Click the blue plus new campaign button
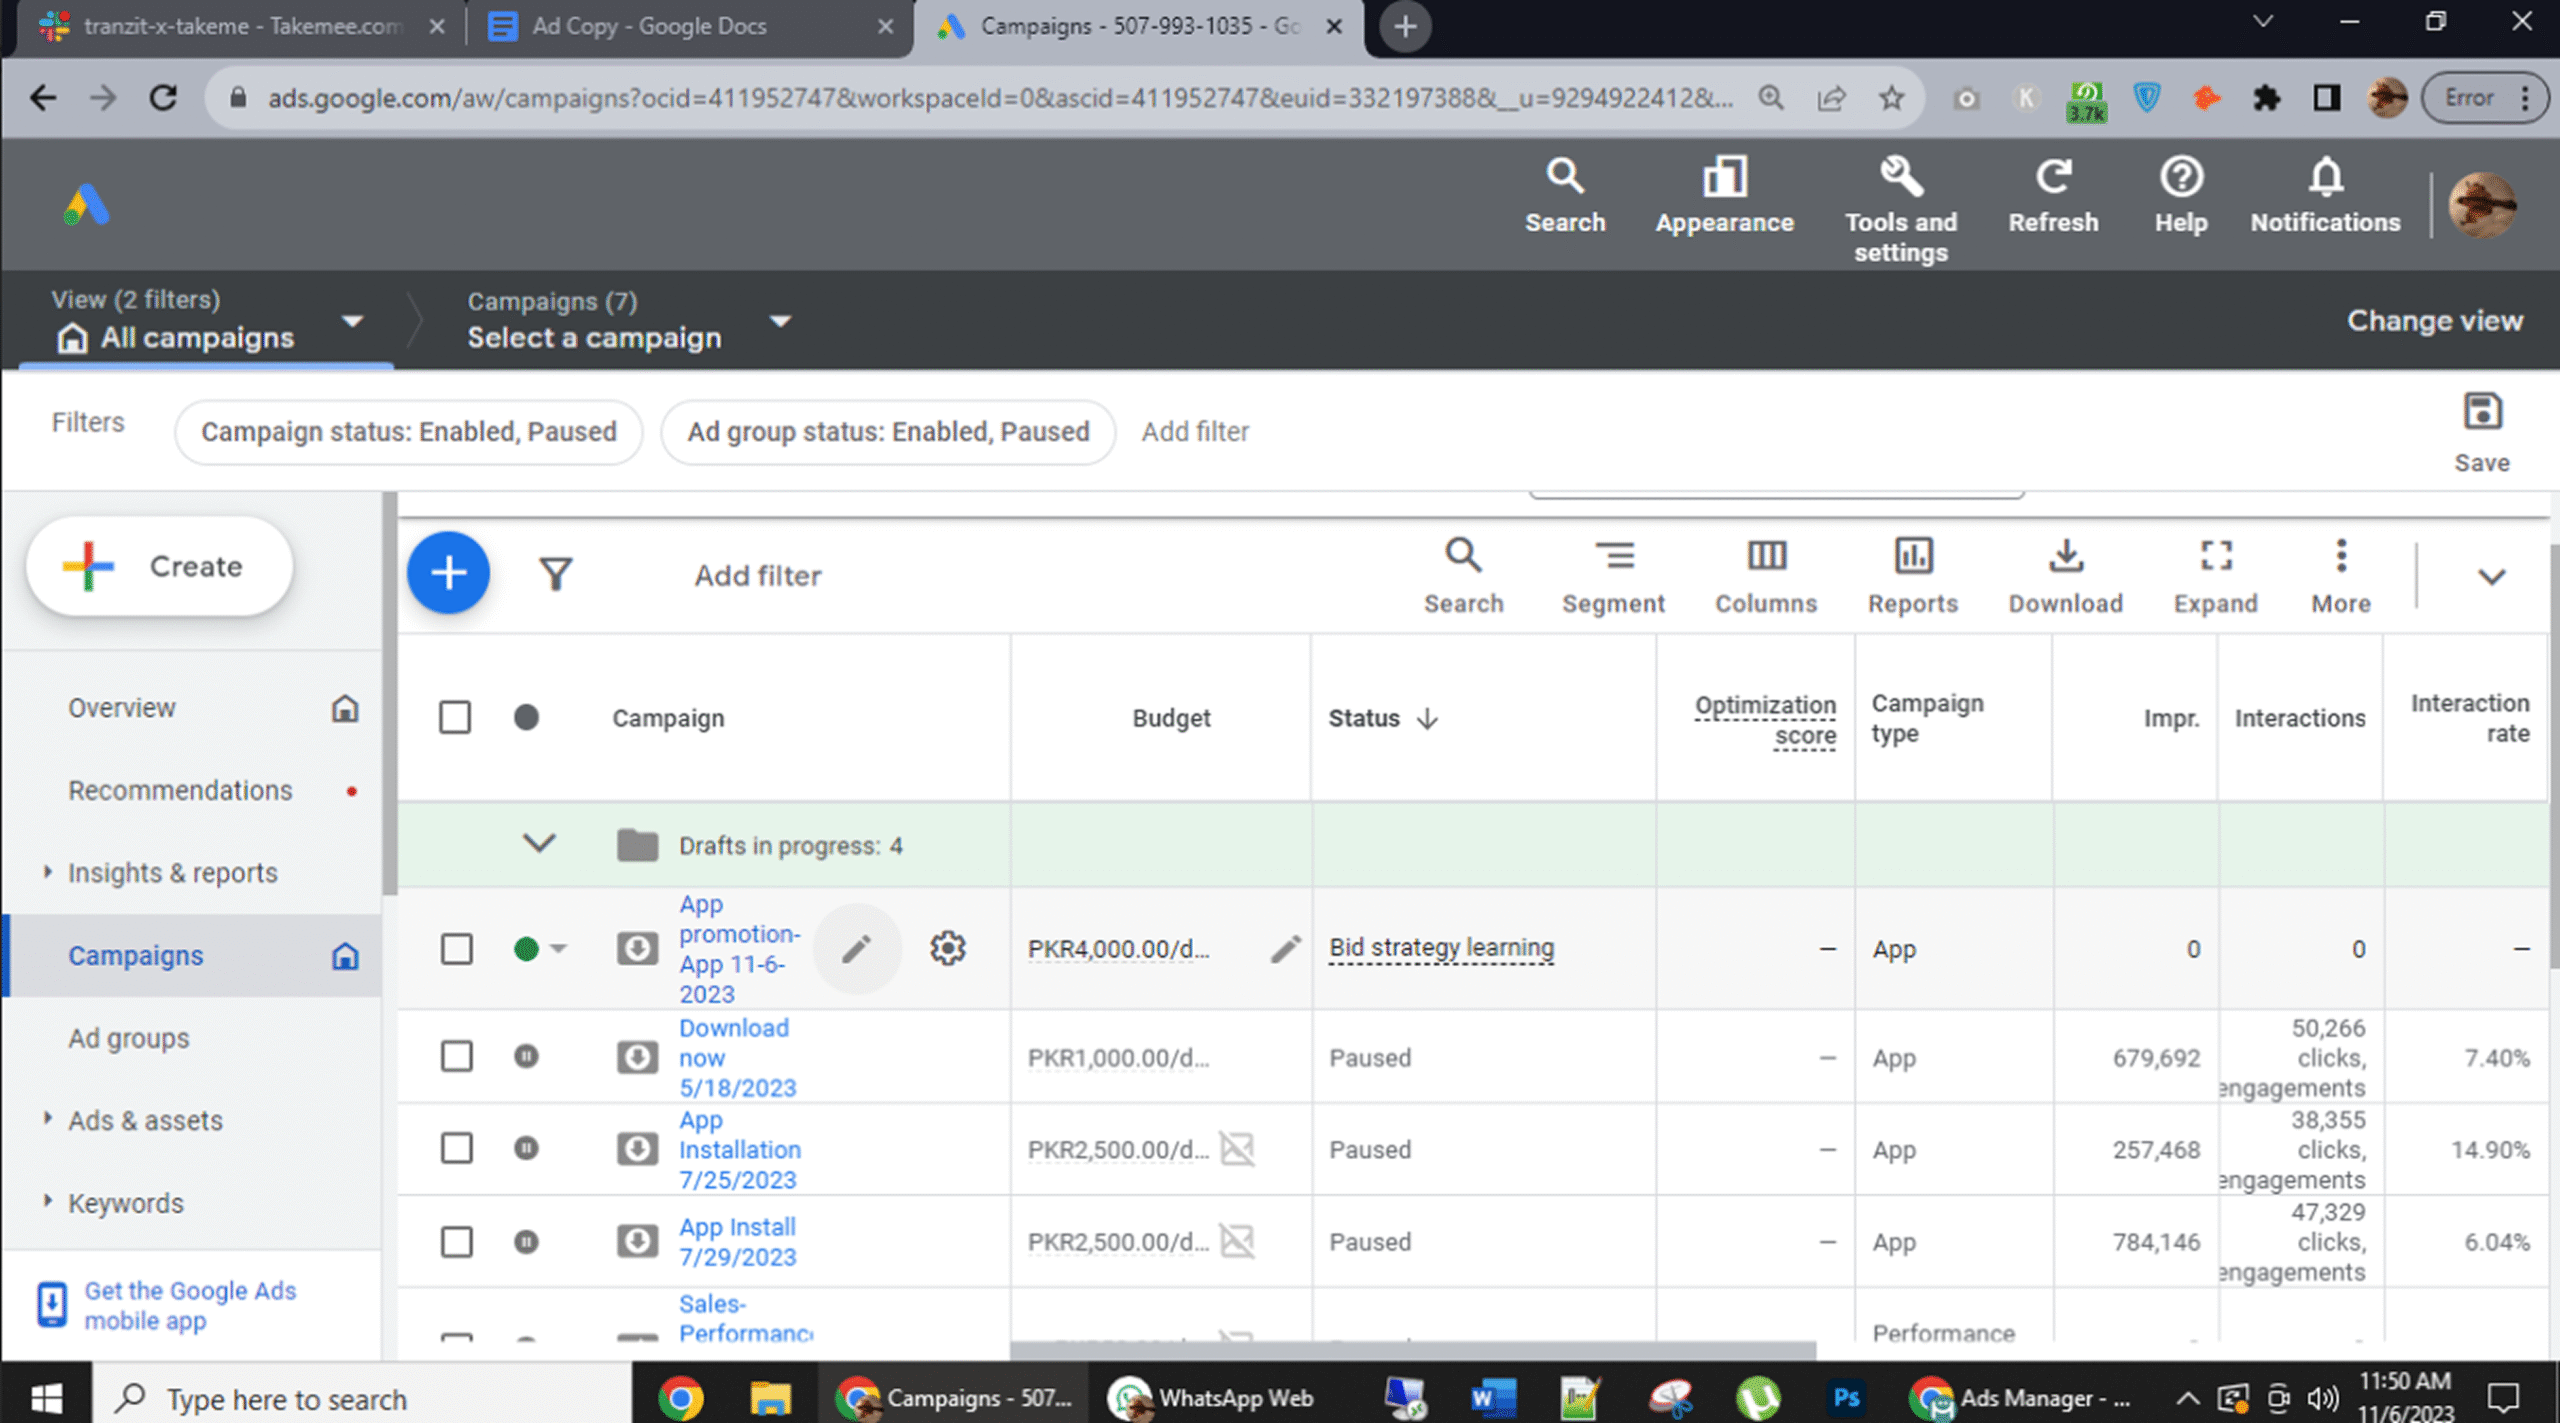 pyautogui.click(x=448, y=573)
